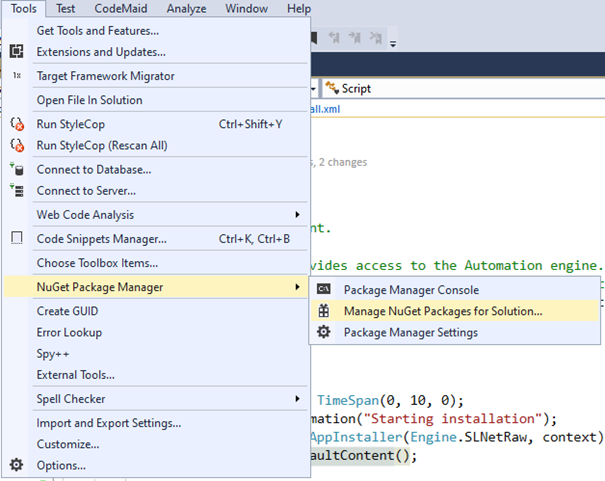Choose Open File In Solution
Viewport: 605px width, 481px height.
tap(156, 100)
